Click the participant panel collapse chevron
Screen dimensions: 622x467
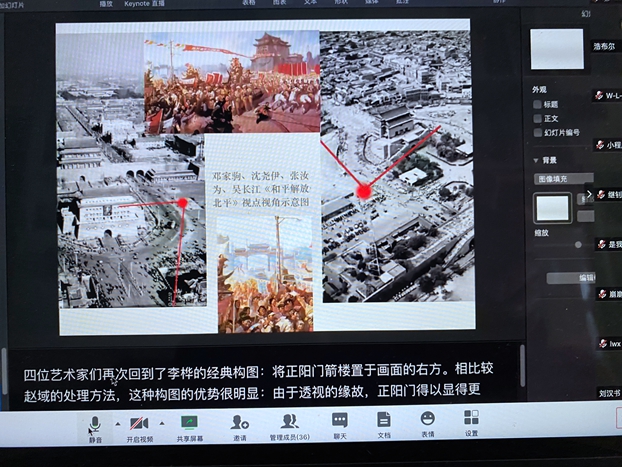(x=589, y=194)
